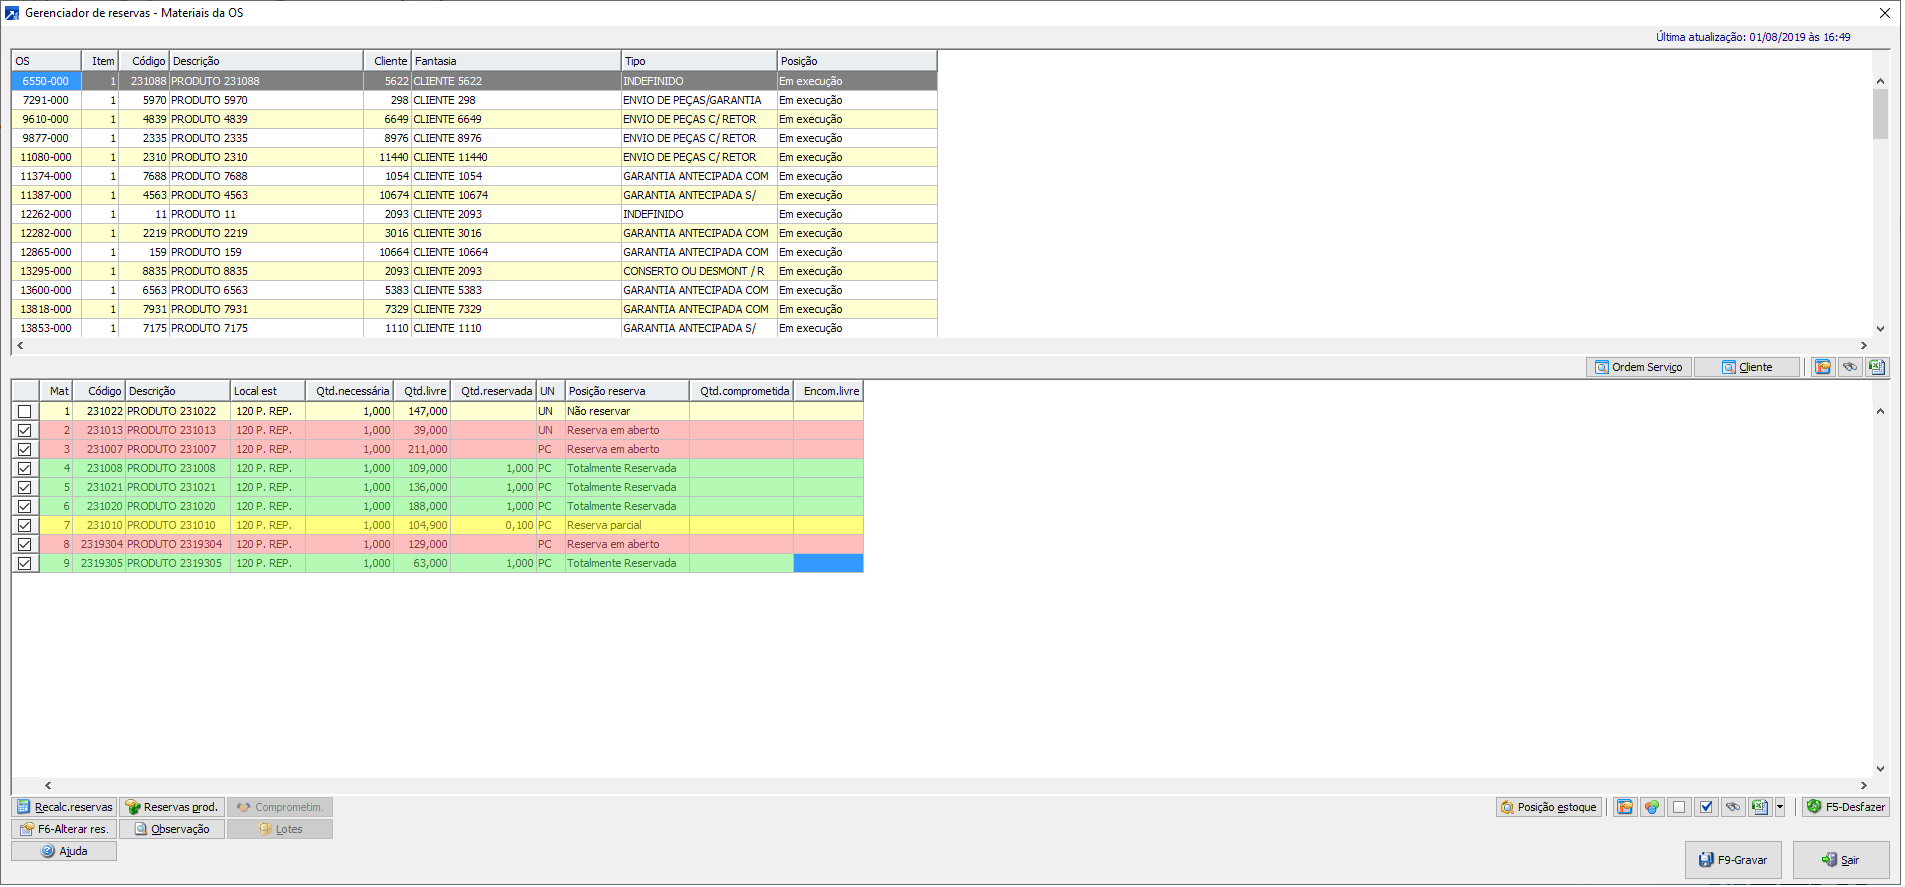Screen dimensions: 1905x887
Task: Open the Ordem Serviço lookup
Action: click(1639, 367)
